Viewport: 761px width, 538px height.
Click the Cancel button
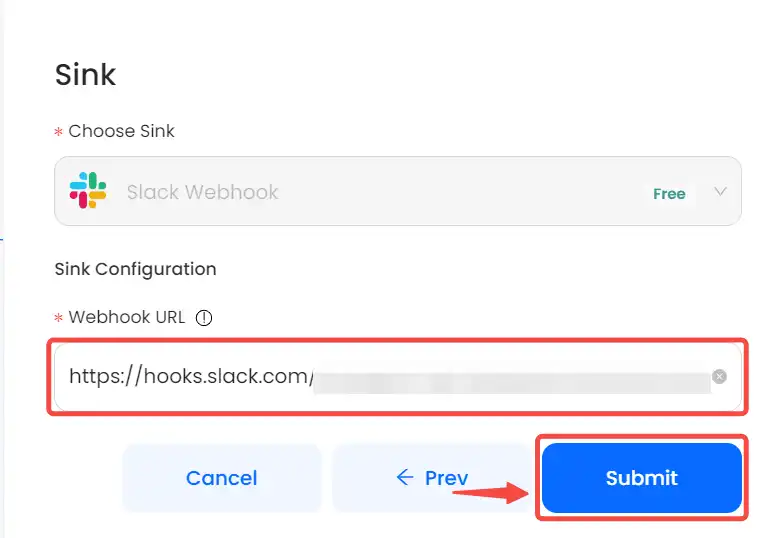[x=221, y=478]
